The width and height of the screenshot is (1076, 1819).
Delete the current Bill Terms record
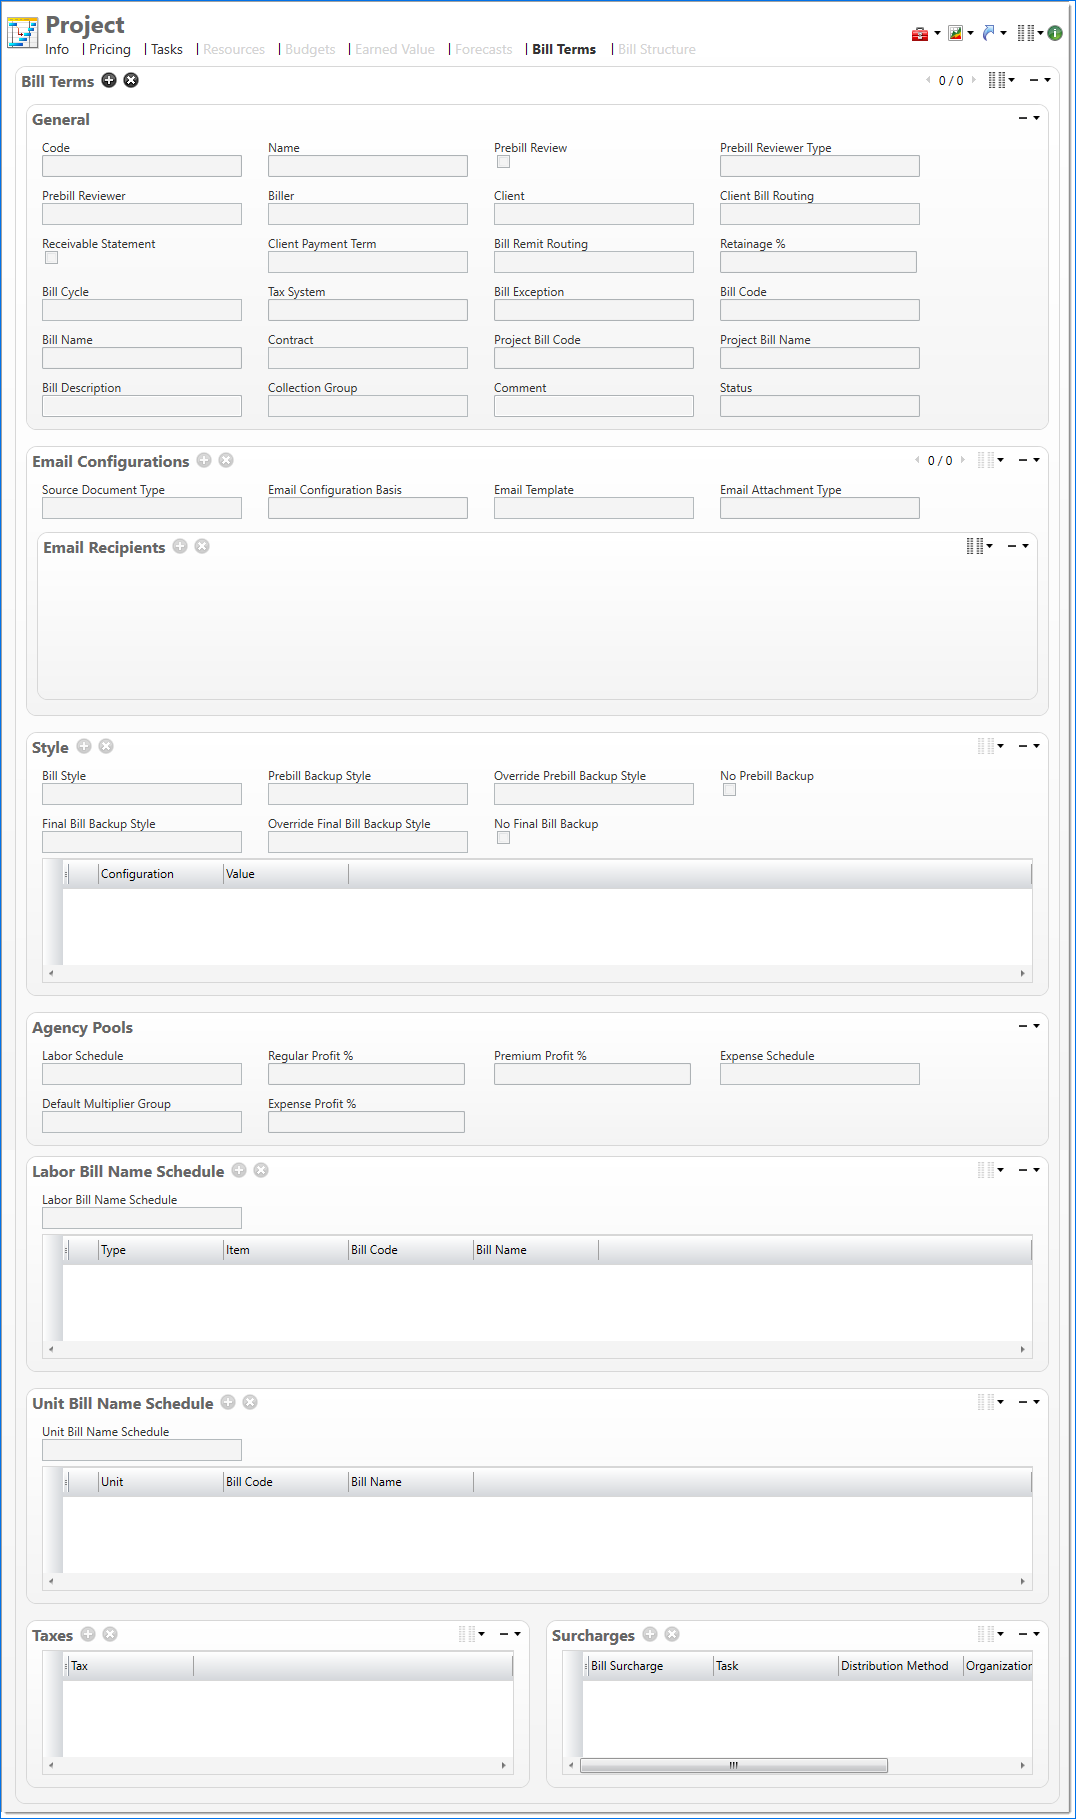pyautogui.click(x=131, y=80)
